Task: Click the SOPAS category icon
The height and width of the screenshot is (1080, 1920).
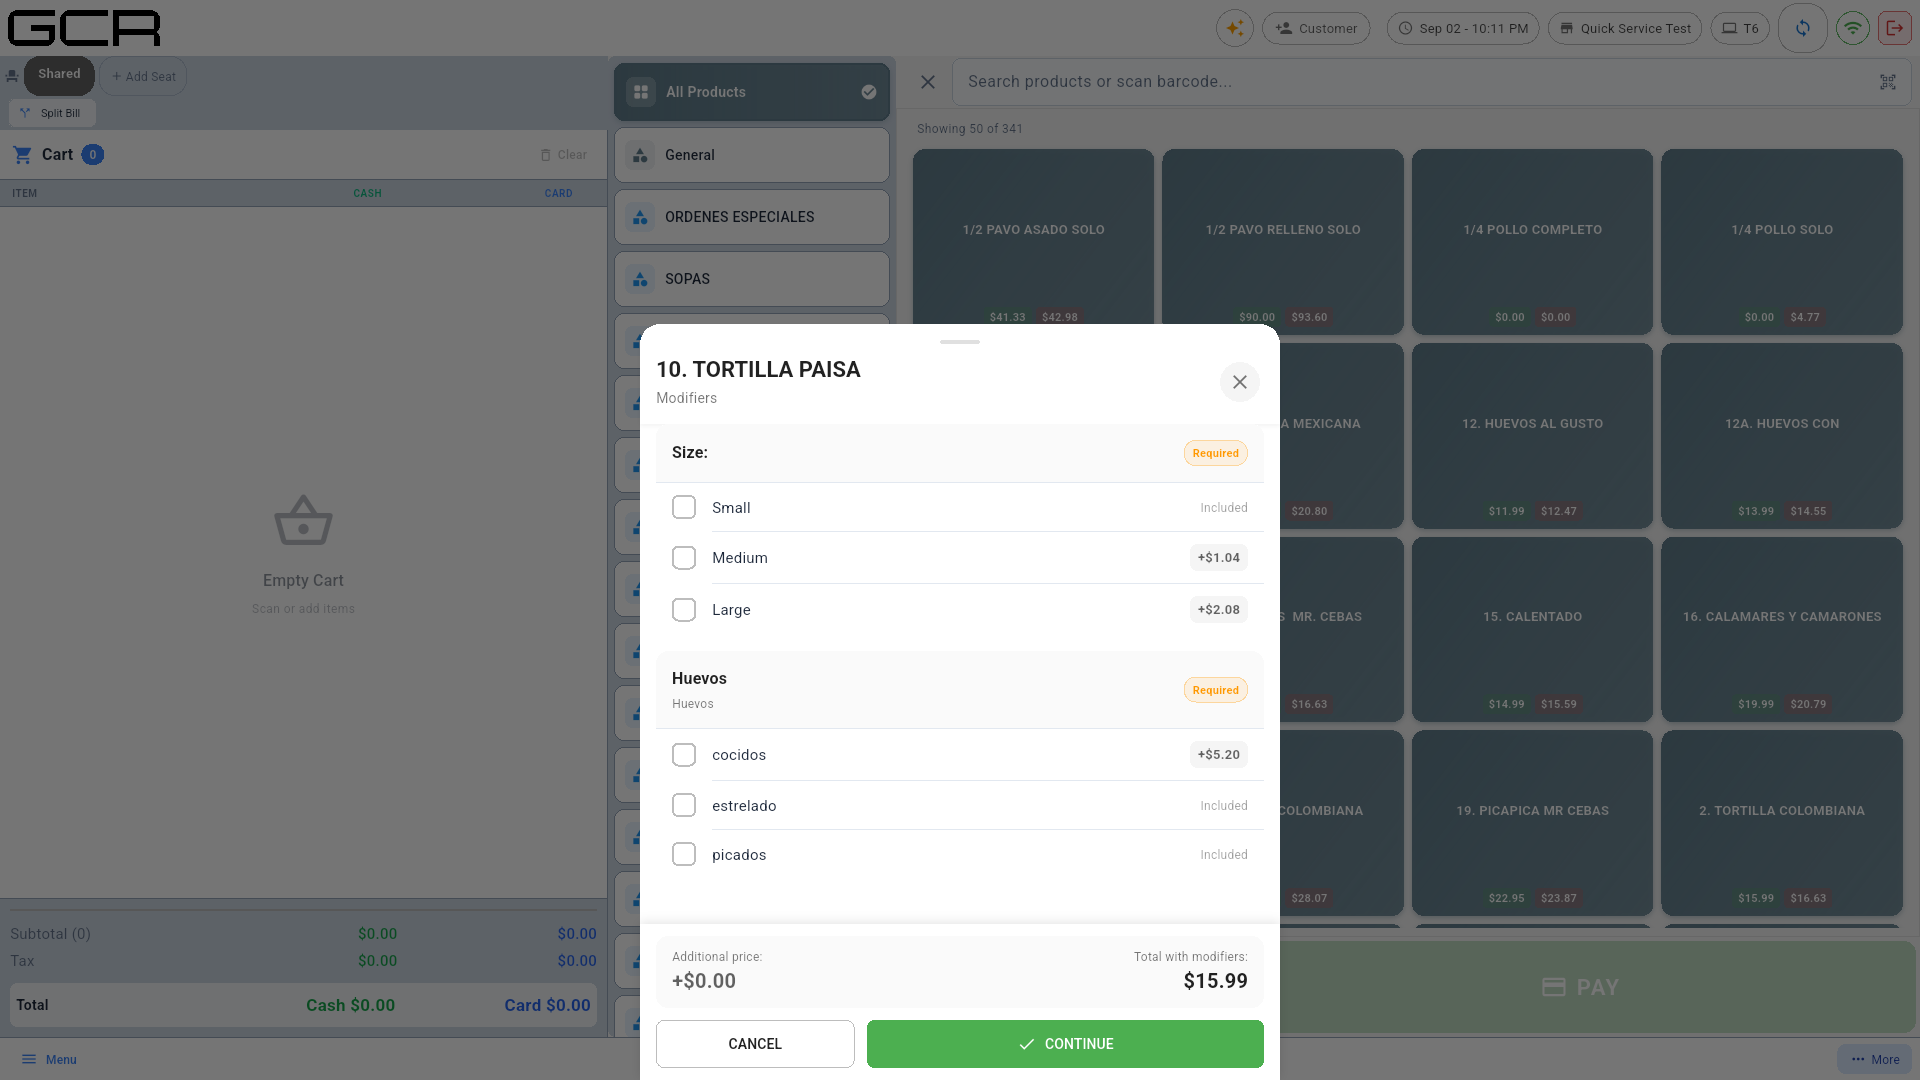Action: pyautogui.click(x=640, y=279)
